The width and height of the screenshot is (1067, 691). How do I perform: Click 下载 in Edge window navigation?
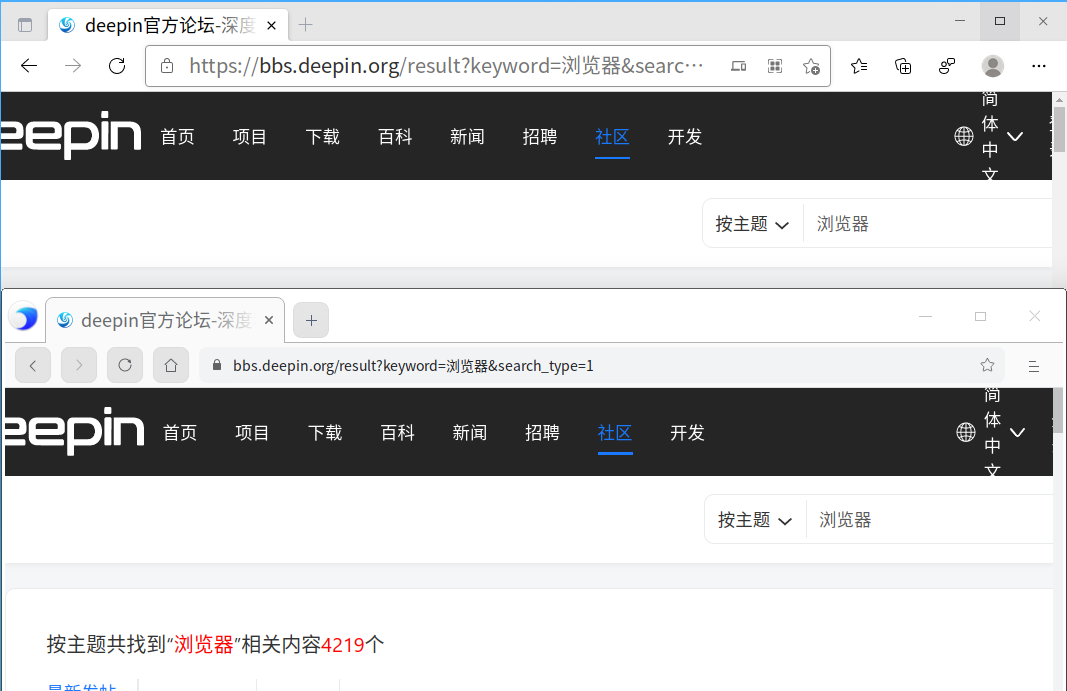(323, 137)
